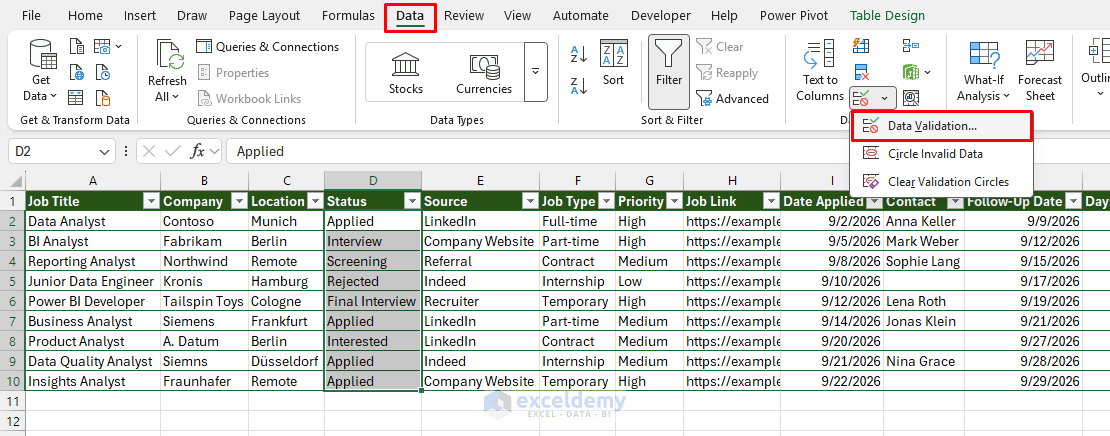1110x436 pixels.
Task: Click the From Web icon
Action: pyautogui.click(x=76, y=72)
